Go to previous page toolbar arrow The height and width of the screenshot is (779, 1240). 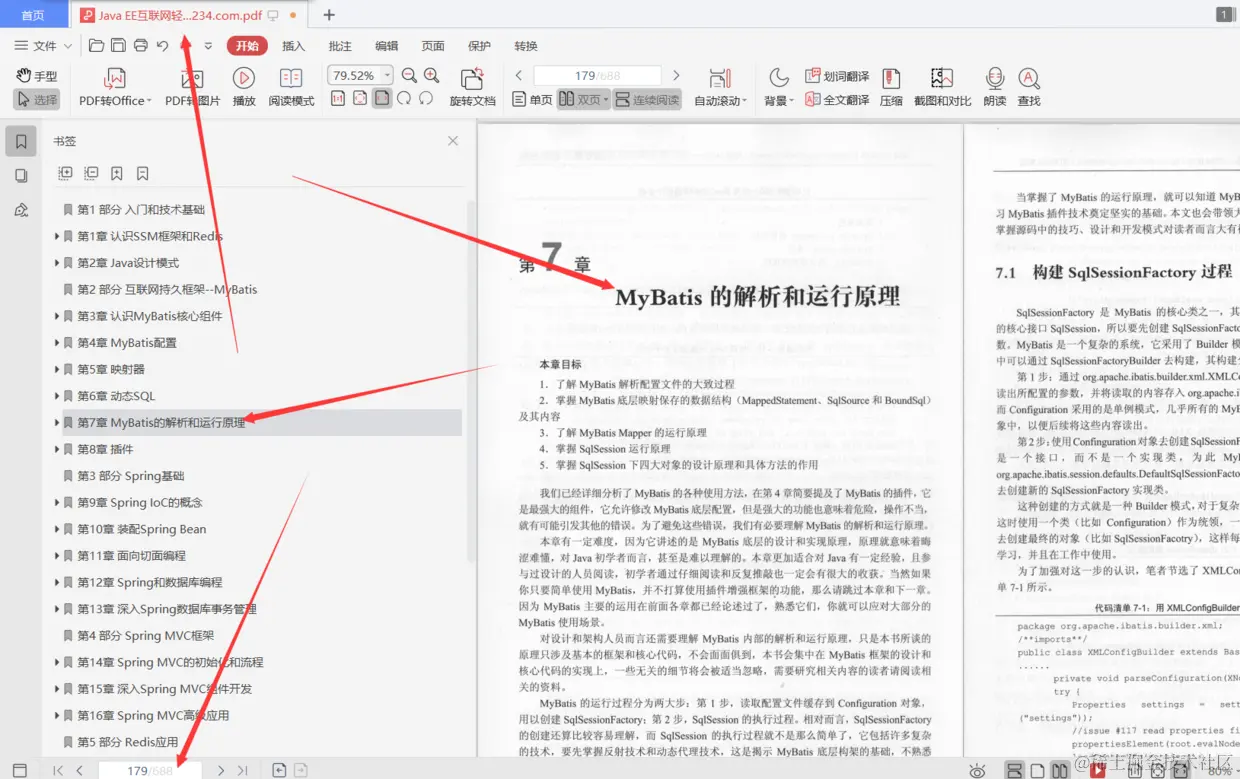point(518,75)
